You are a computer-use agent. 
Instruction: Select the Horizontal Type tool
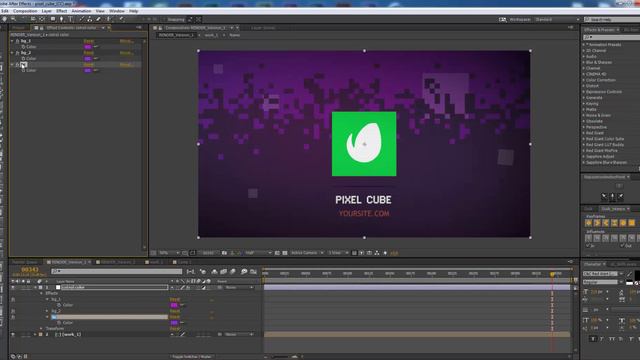pyautogui.click(x=70, y=19)
